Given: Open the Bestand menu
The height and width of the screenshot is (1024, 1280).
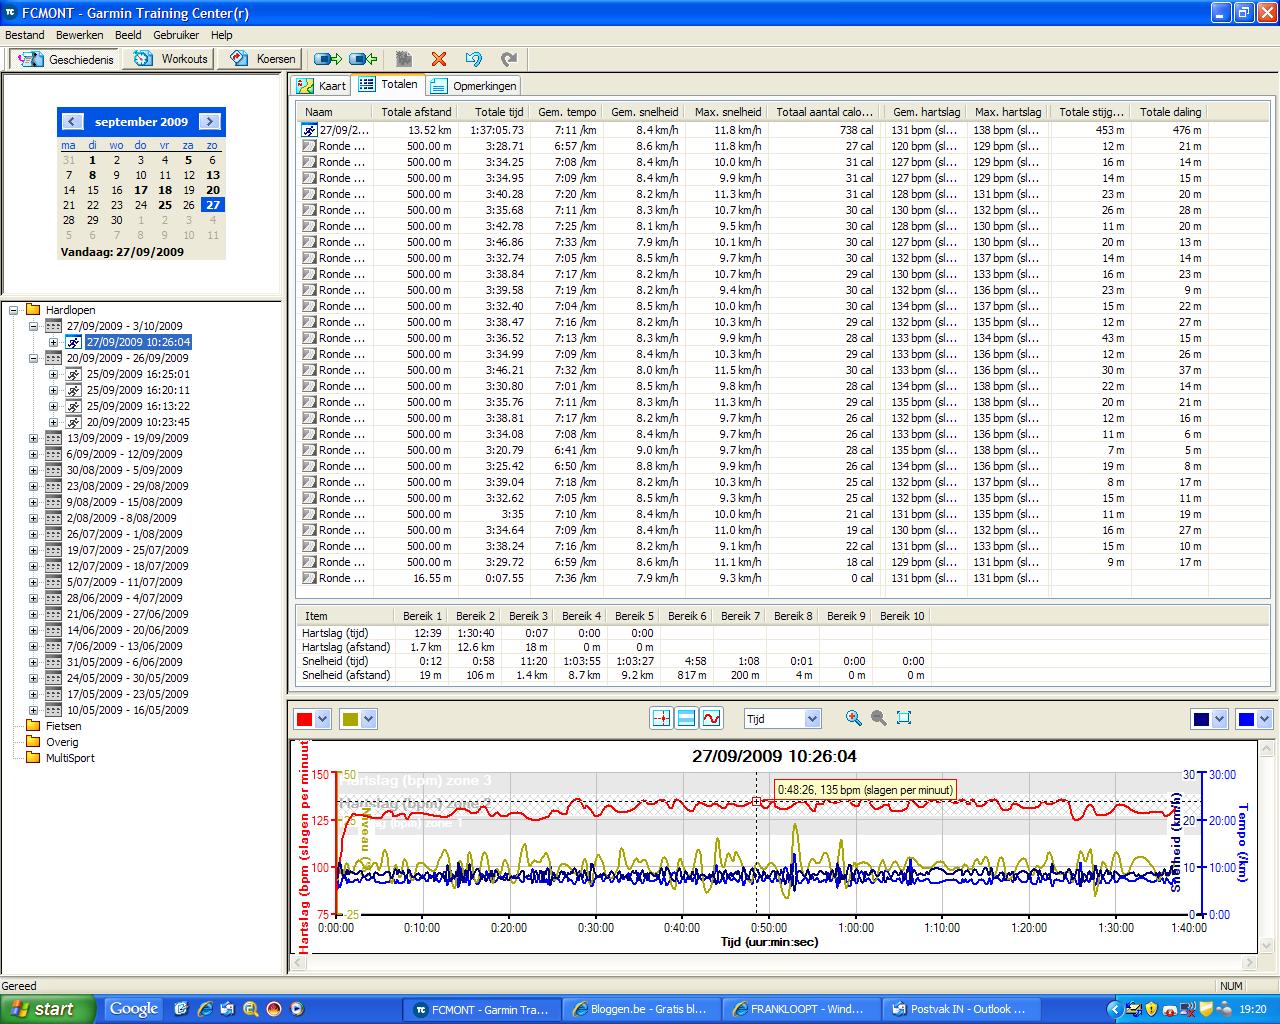Looking at the screenshot, I should (25, 35).
